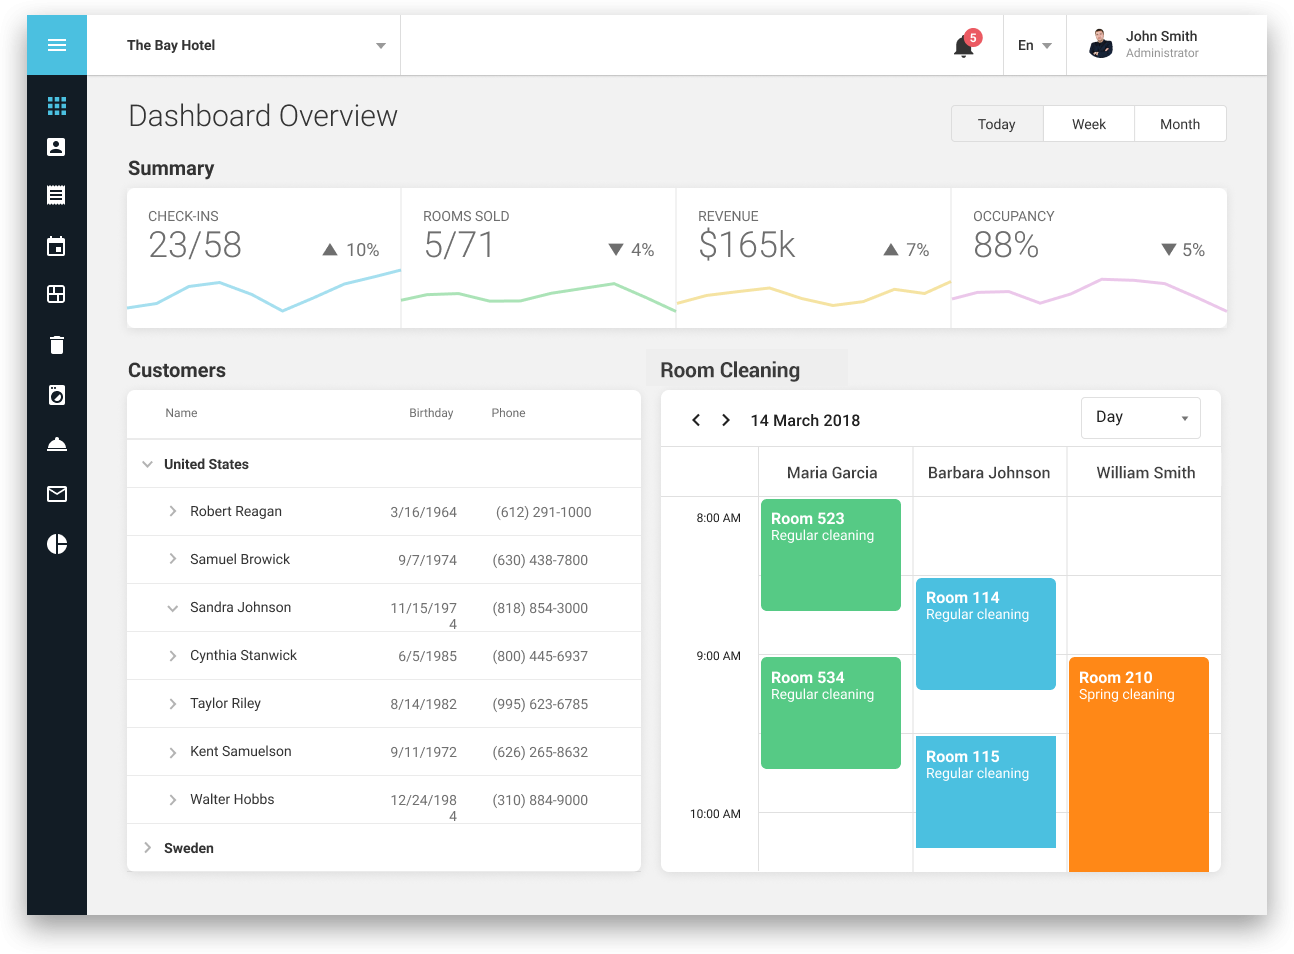Select the Customers contact icon in sidebar
The height and width of the screenshot is (954, 1294).
coord(56,147)
